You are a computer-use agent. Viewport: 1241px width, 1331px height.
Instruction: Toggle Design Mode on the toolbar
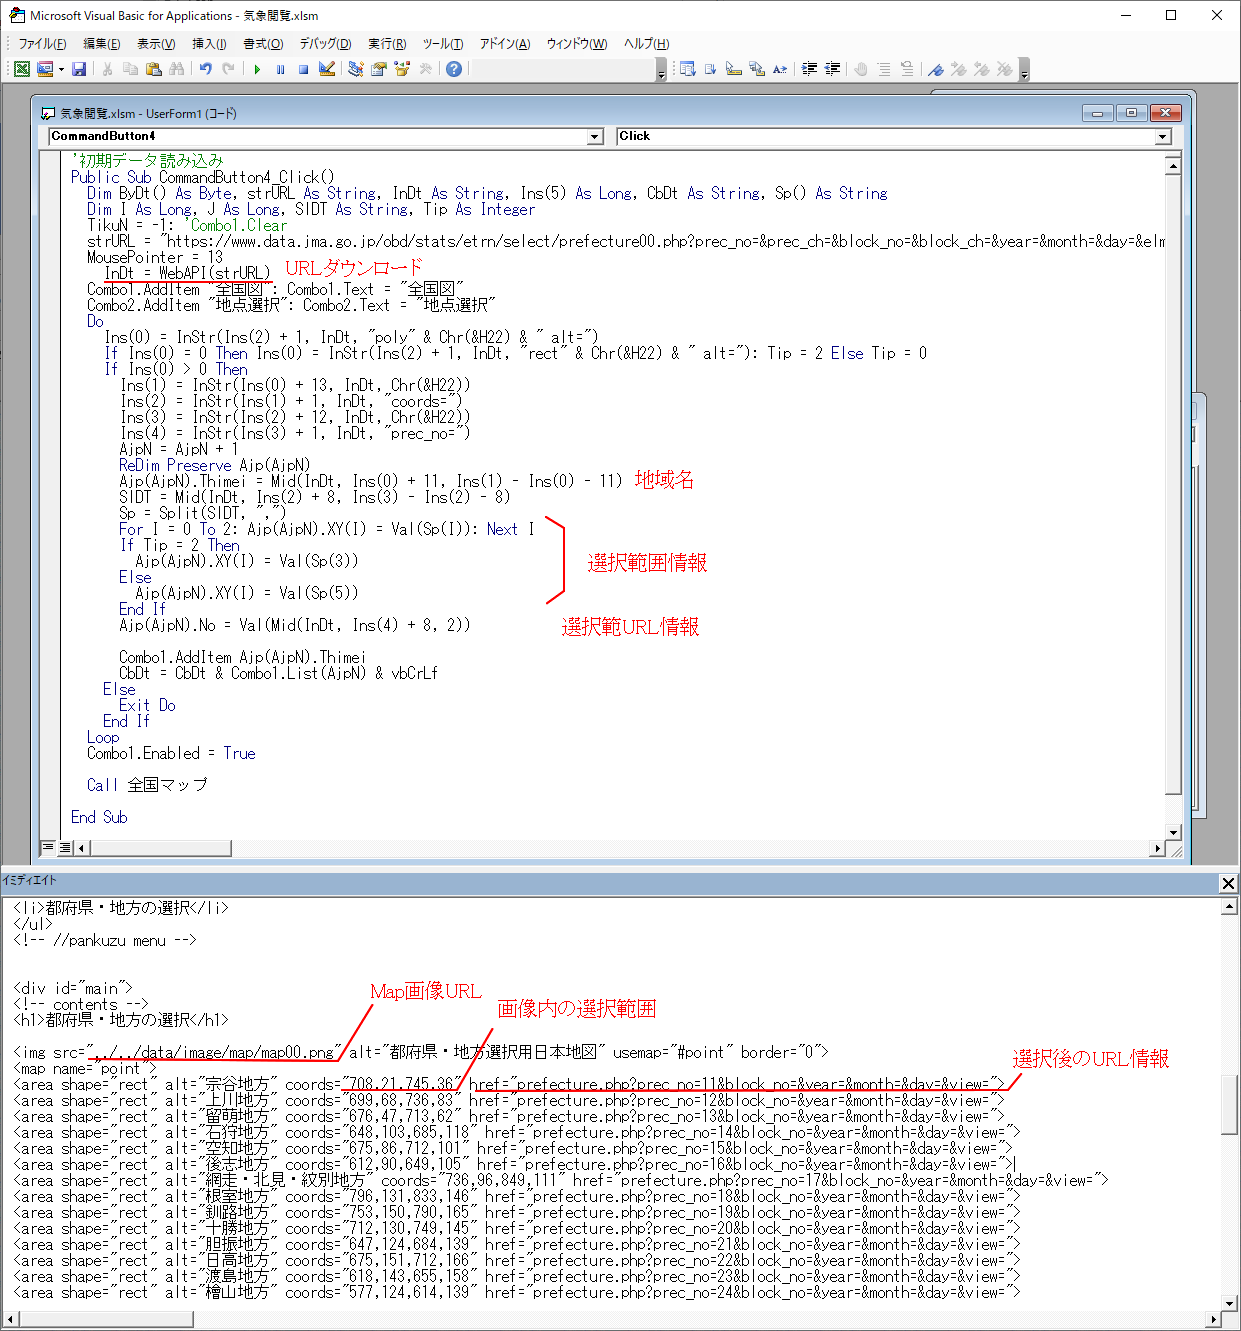[x=327, y=69]
